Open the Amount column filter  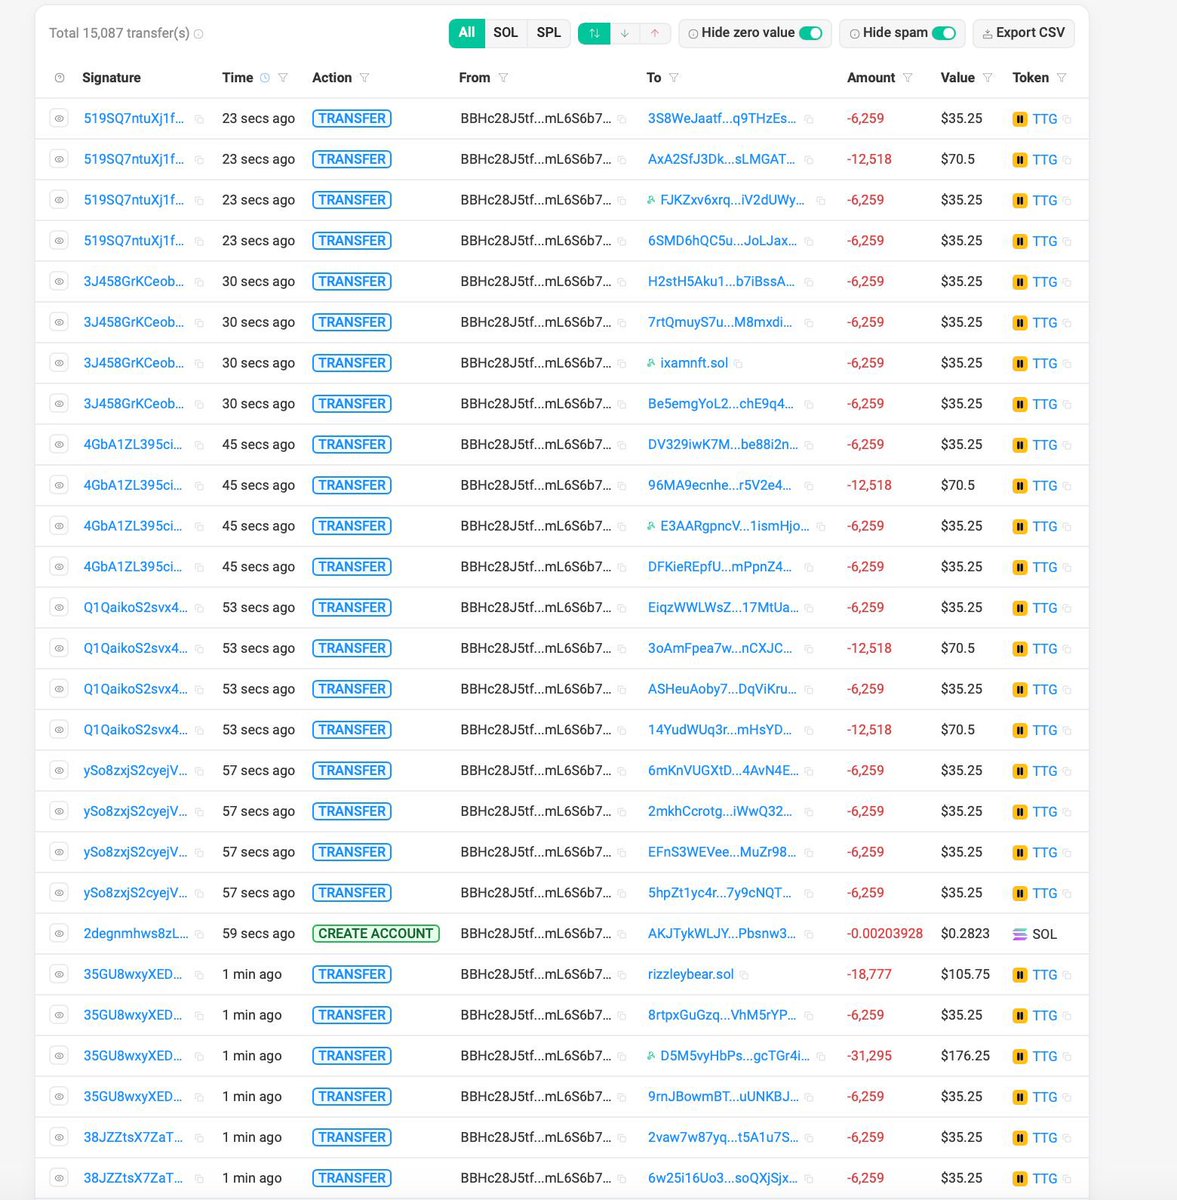click(x=908, y=77)
